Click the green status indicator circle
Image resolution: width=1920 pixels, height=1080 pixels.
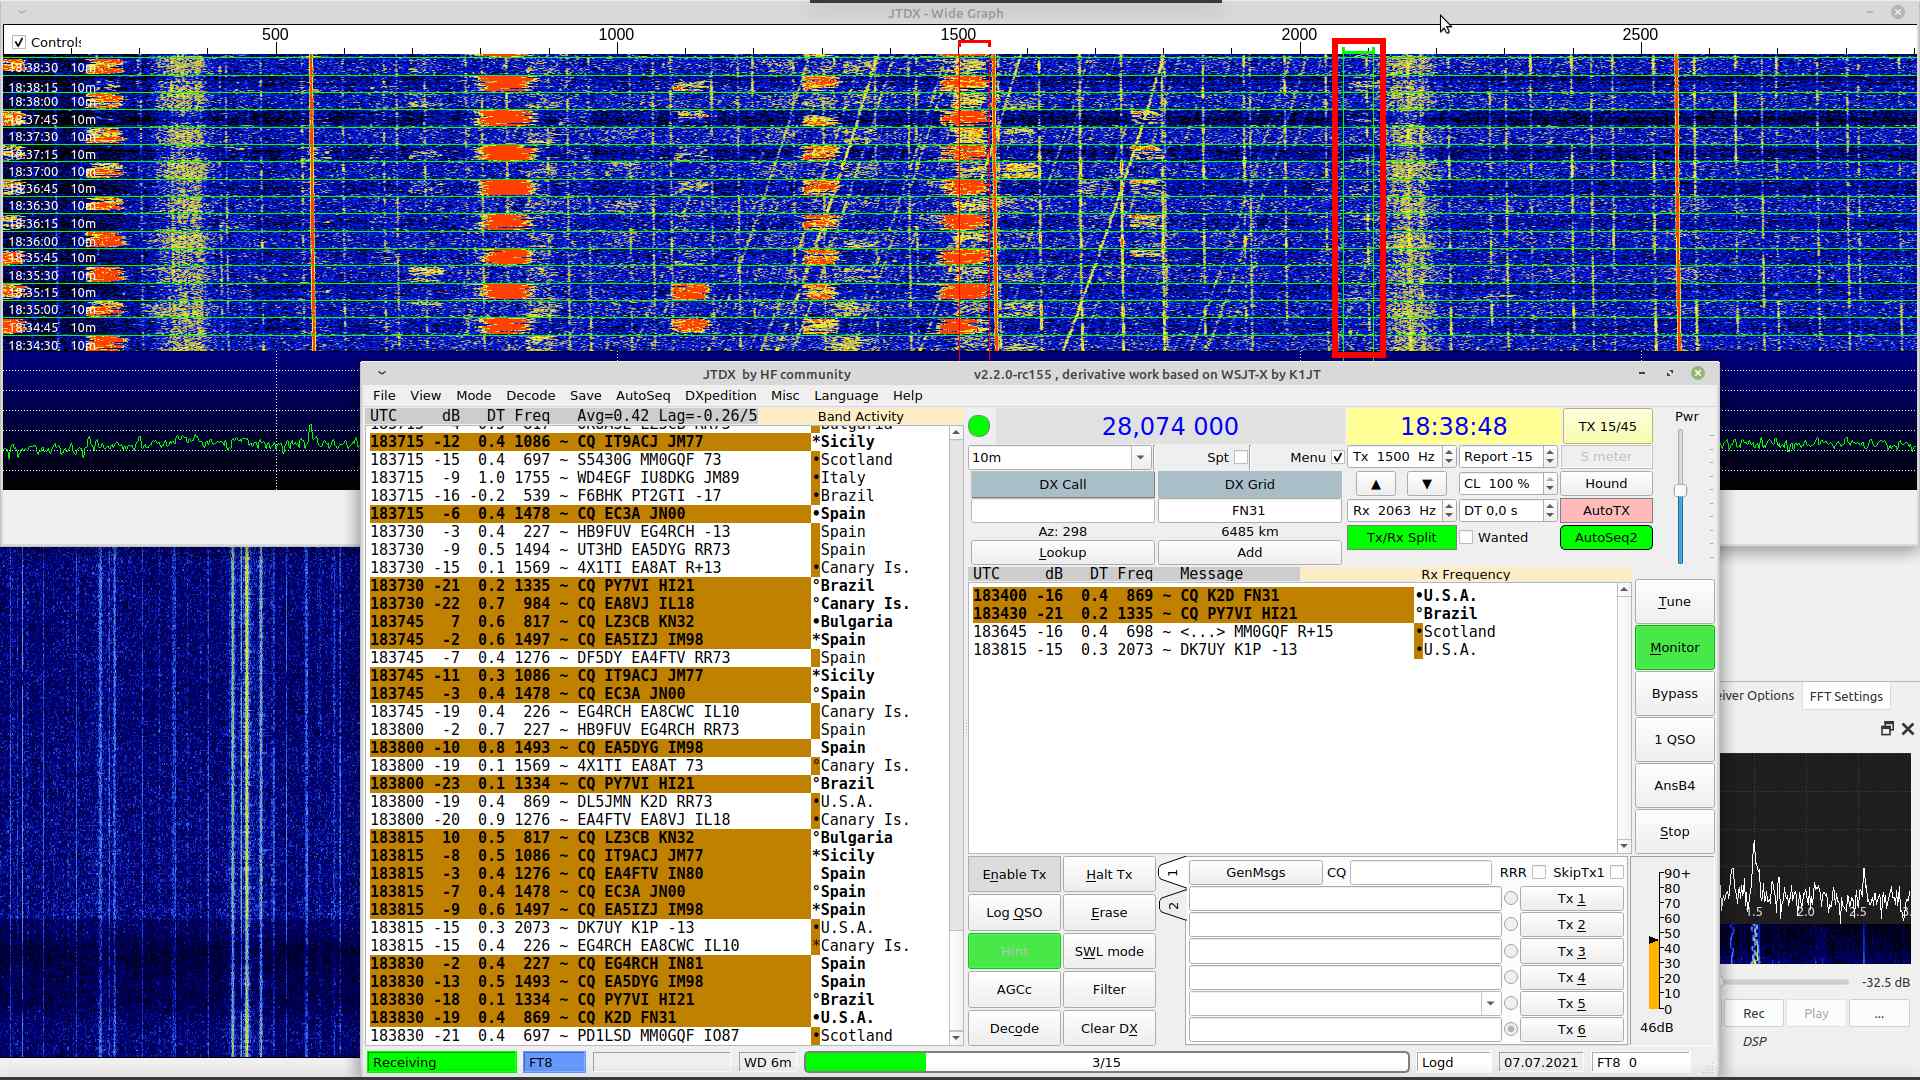pyautogui.click(x=980, y=427)
